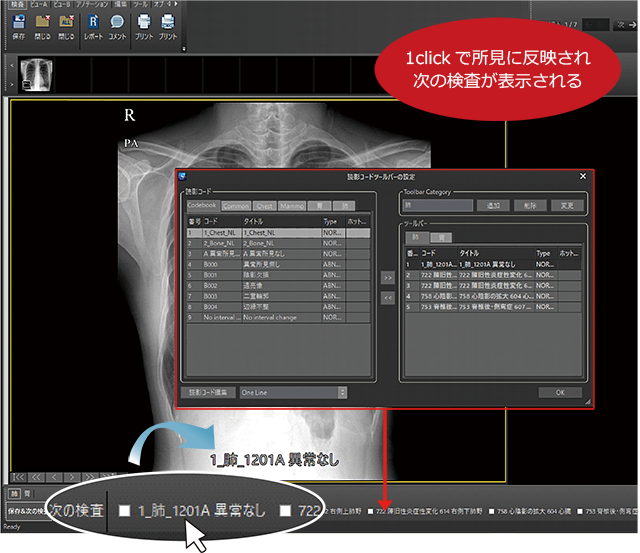
Task: Select the chest X-ray thumbnail
Action: (x=36, y=73)
